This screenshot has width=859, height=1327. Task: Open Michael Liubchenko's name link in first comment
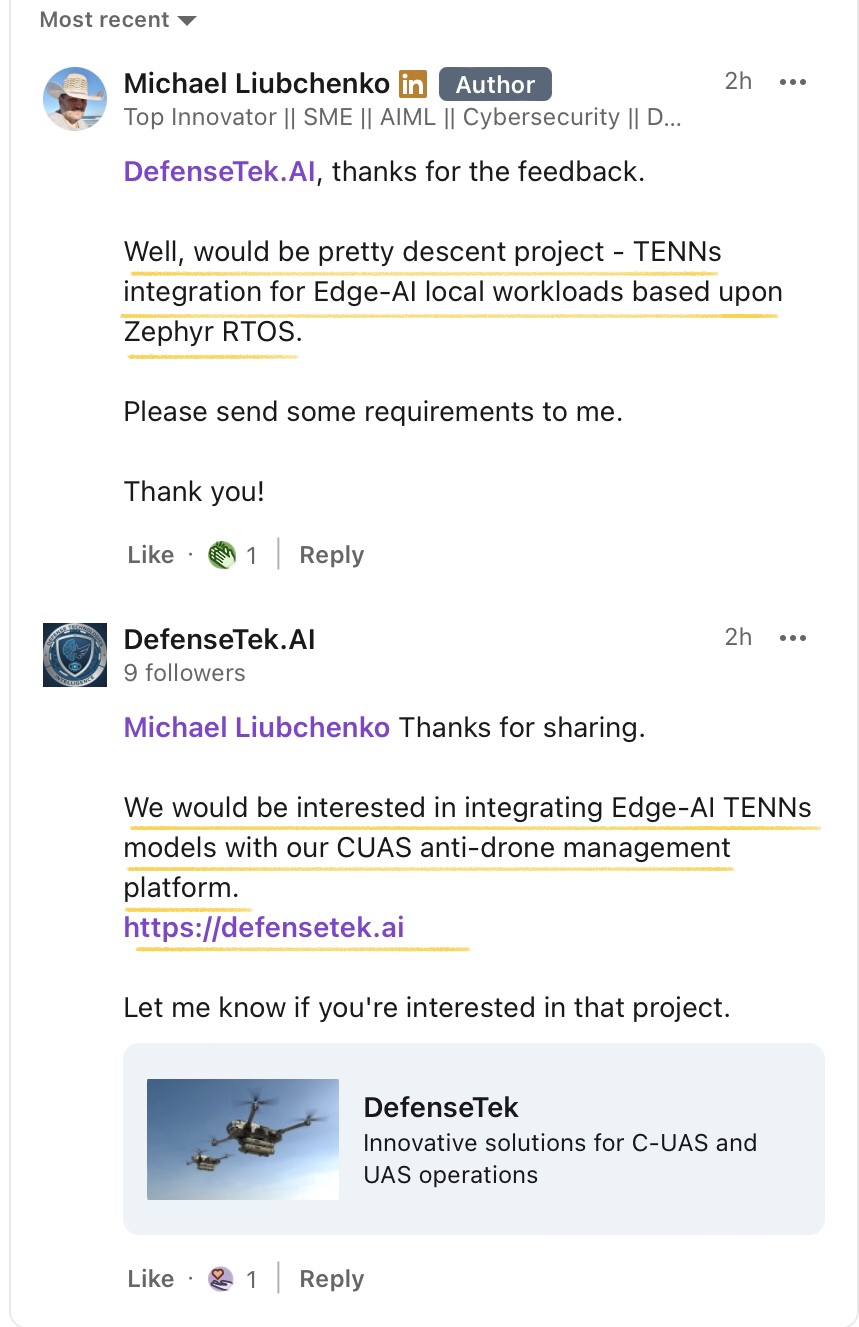tap(256, 84)
